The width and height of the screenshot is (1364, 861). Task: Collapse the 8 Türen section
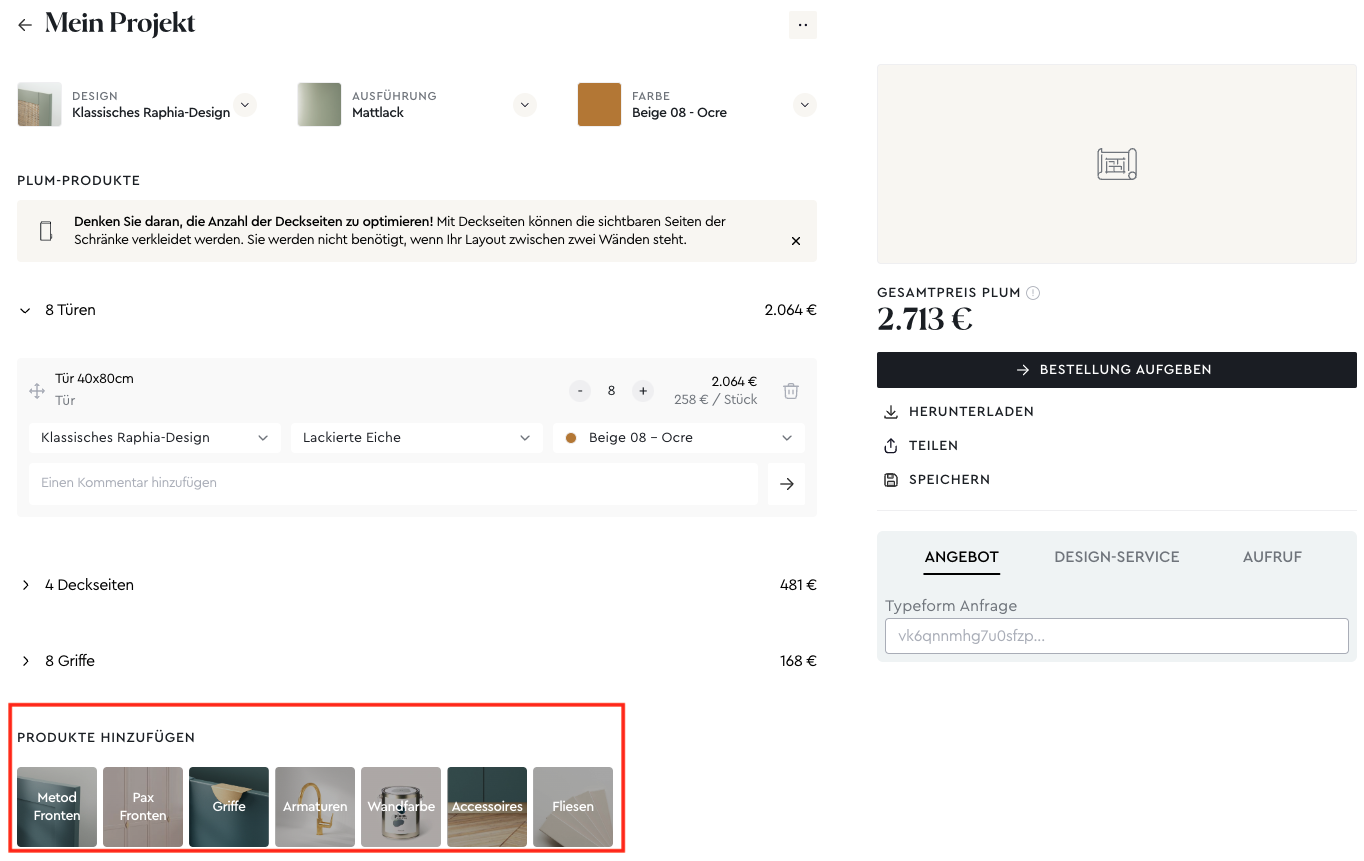pos(26,311)
